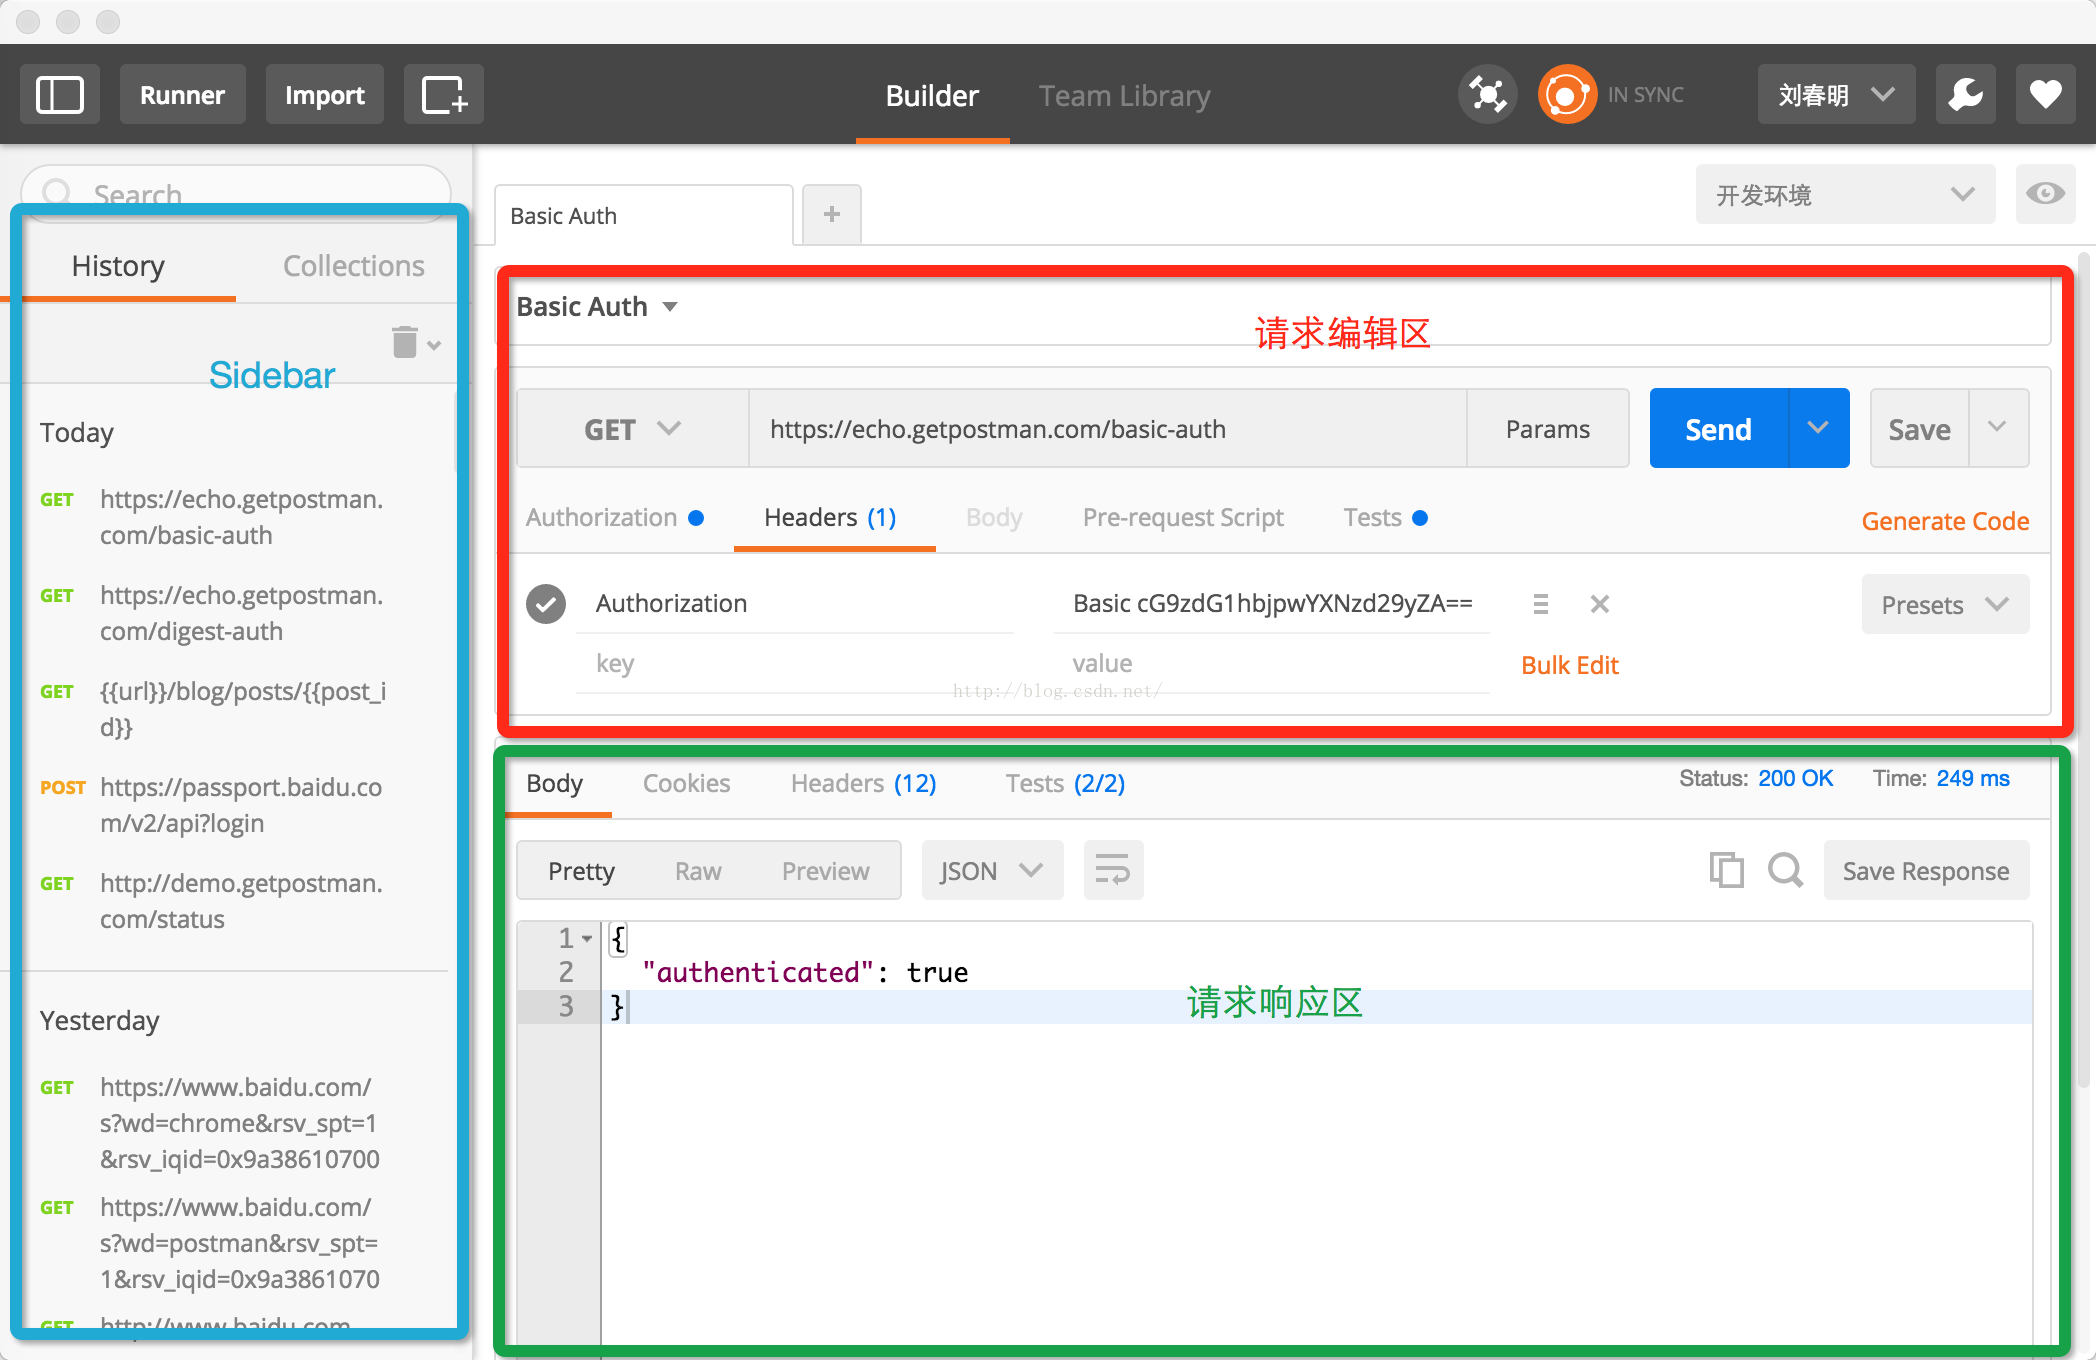The height and width of the screenshot is (1360, 2096).
Task: Open the response Headers (12) tab
Action: [x=863, y=783]
